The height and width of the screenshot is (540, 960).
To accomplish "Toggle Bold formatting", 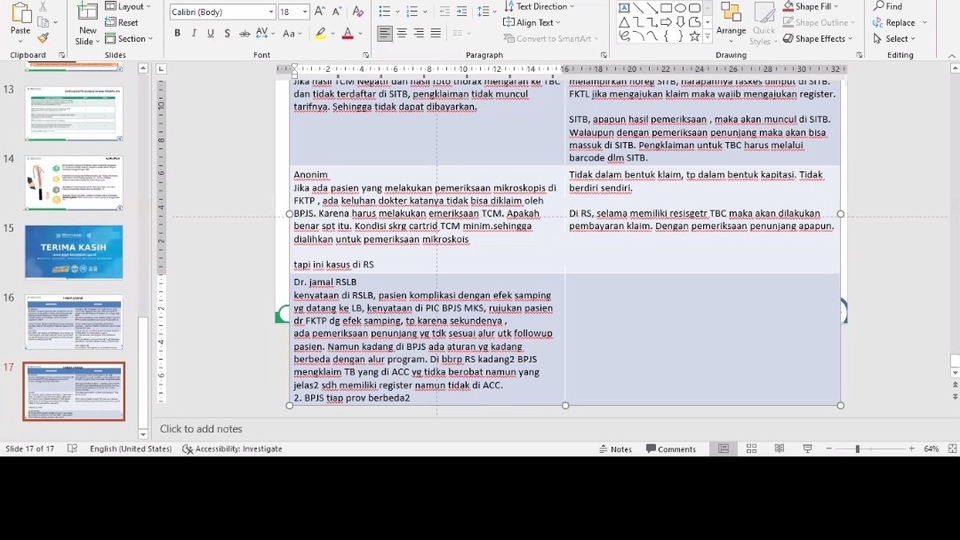I will [x=177, y=34].
